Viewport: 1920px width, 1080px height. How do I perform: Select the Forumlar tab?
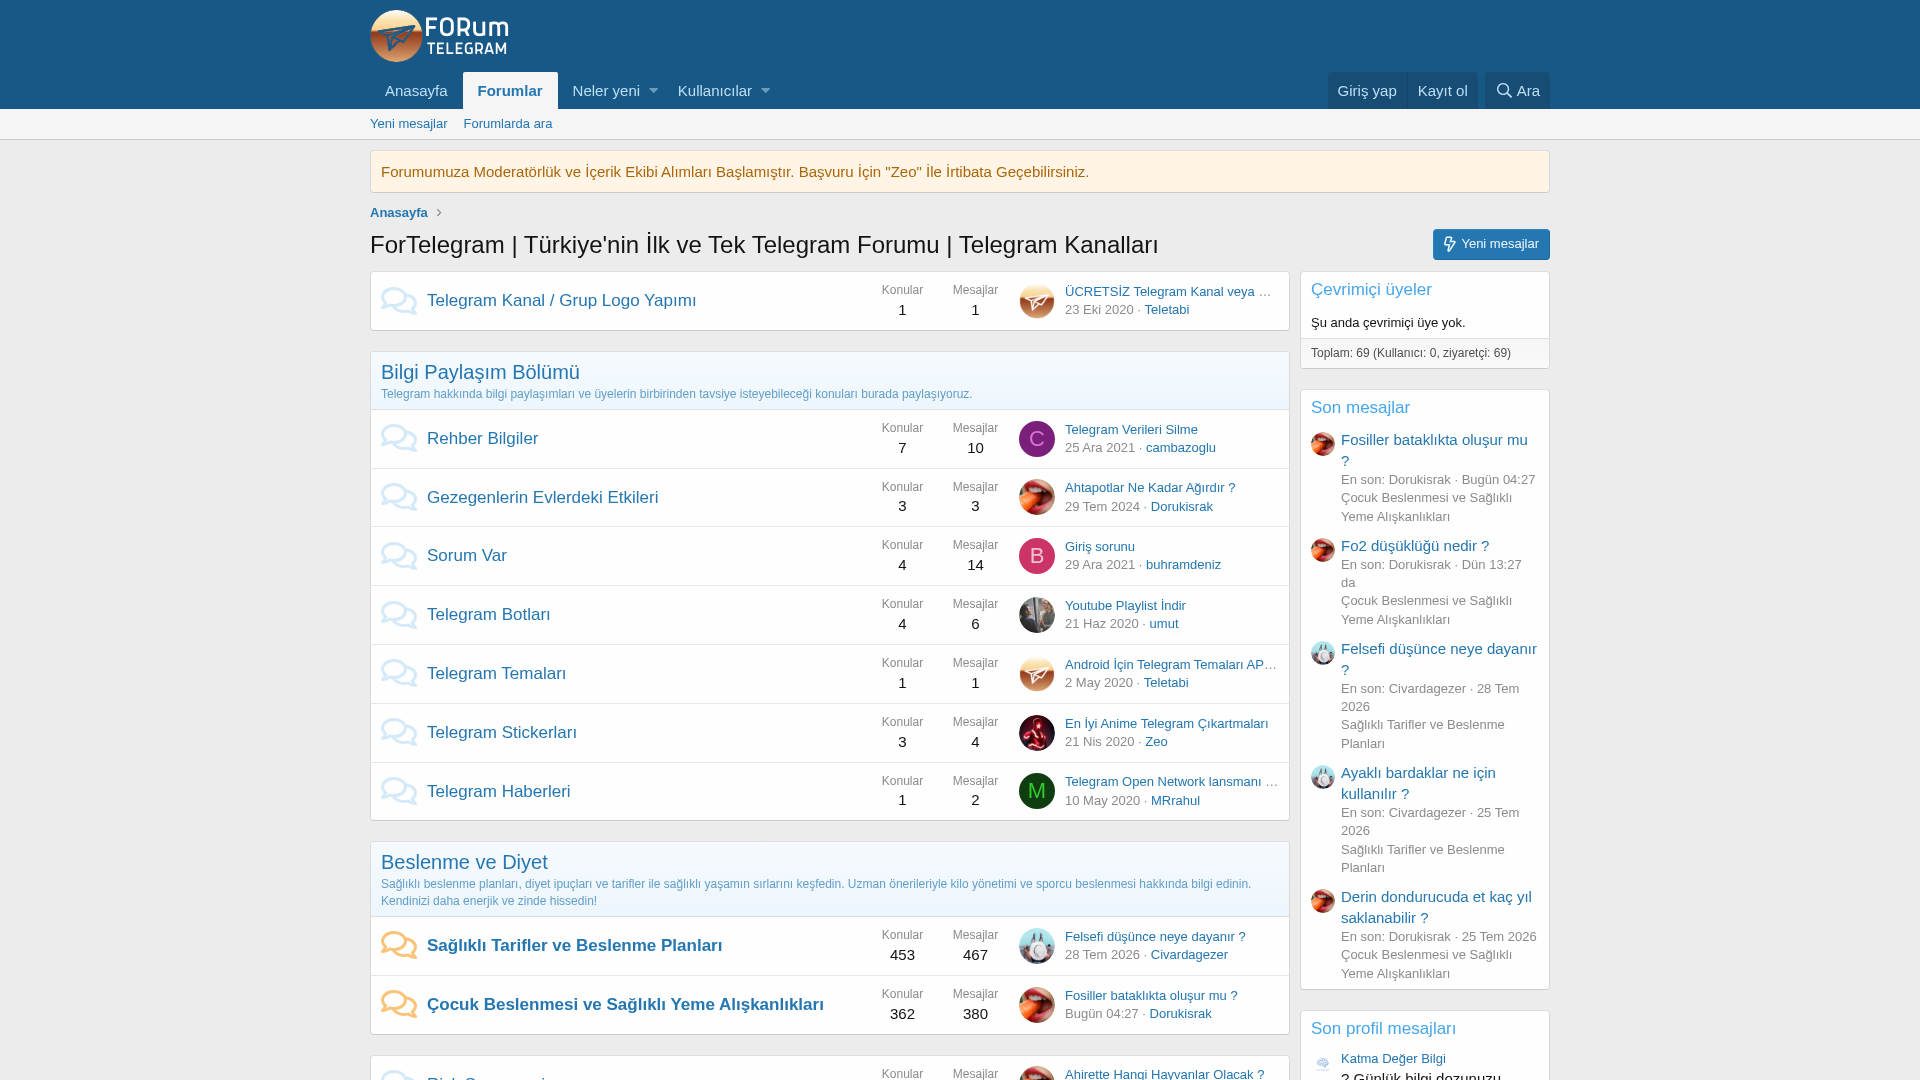tap(510, 91)
